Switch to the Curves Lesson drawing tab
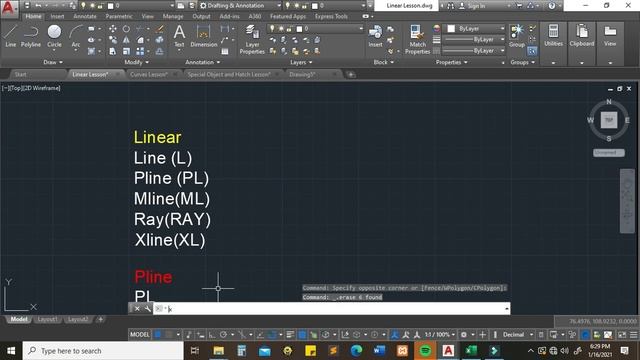 149,74
